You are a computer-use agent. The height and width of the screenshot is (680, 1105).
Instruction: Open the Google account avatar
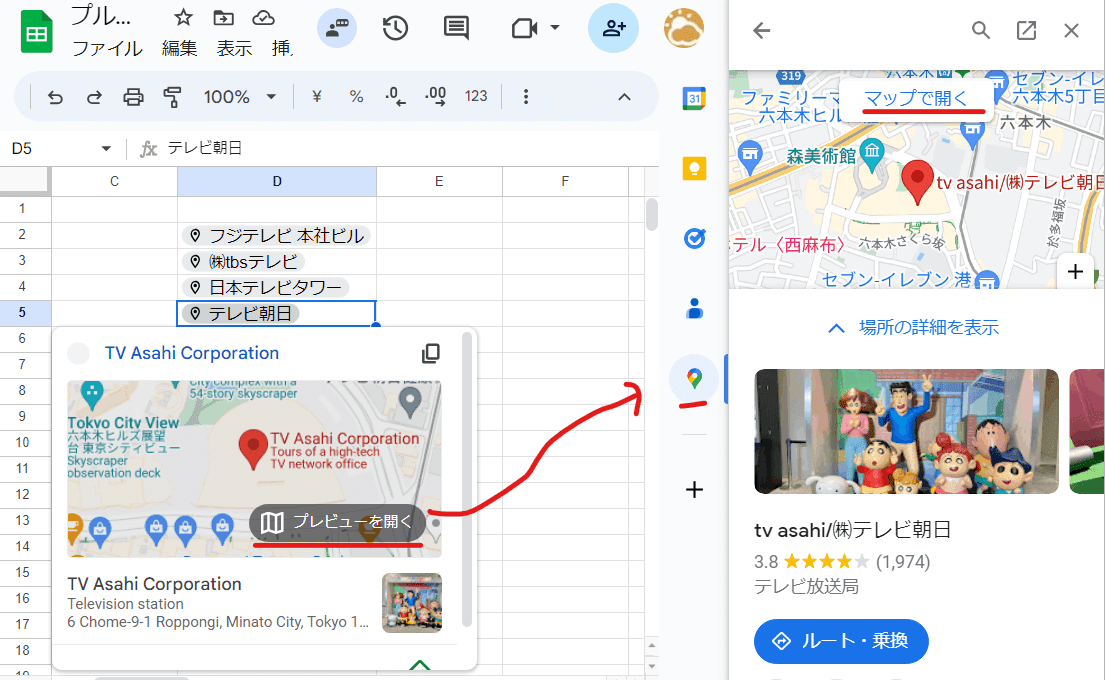tap(684, 28)
